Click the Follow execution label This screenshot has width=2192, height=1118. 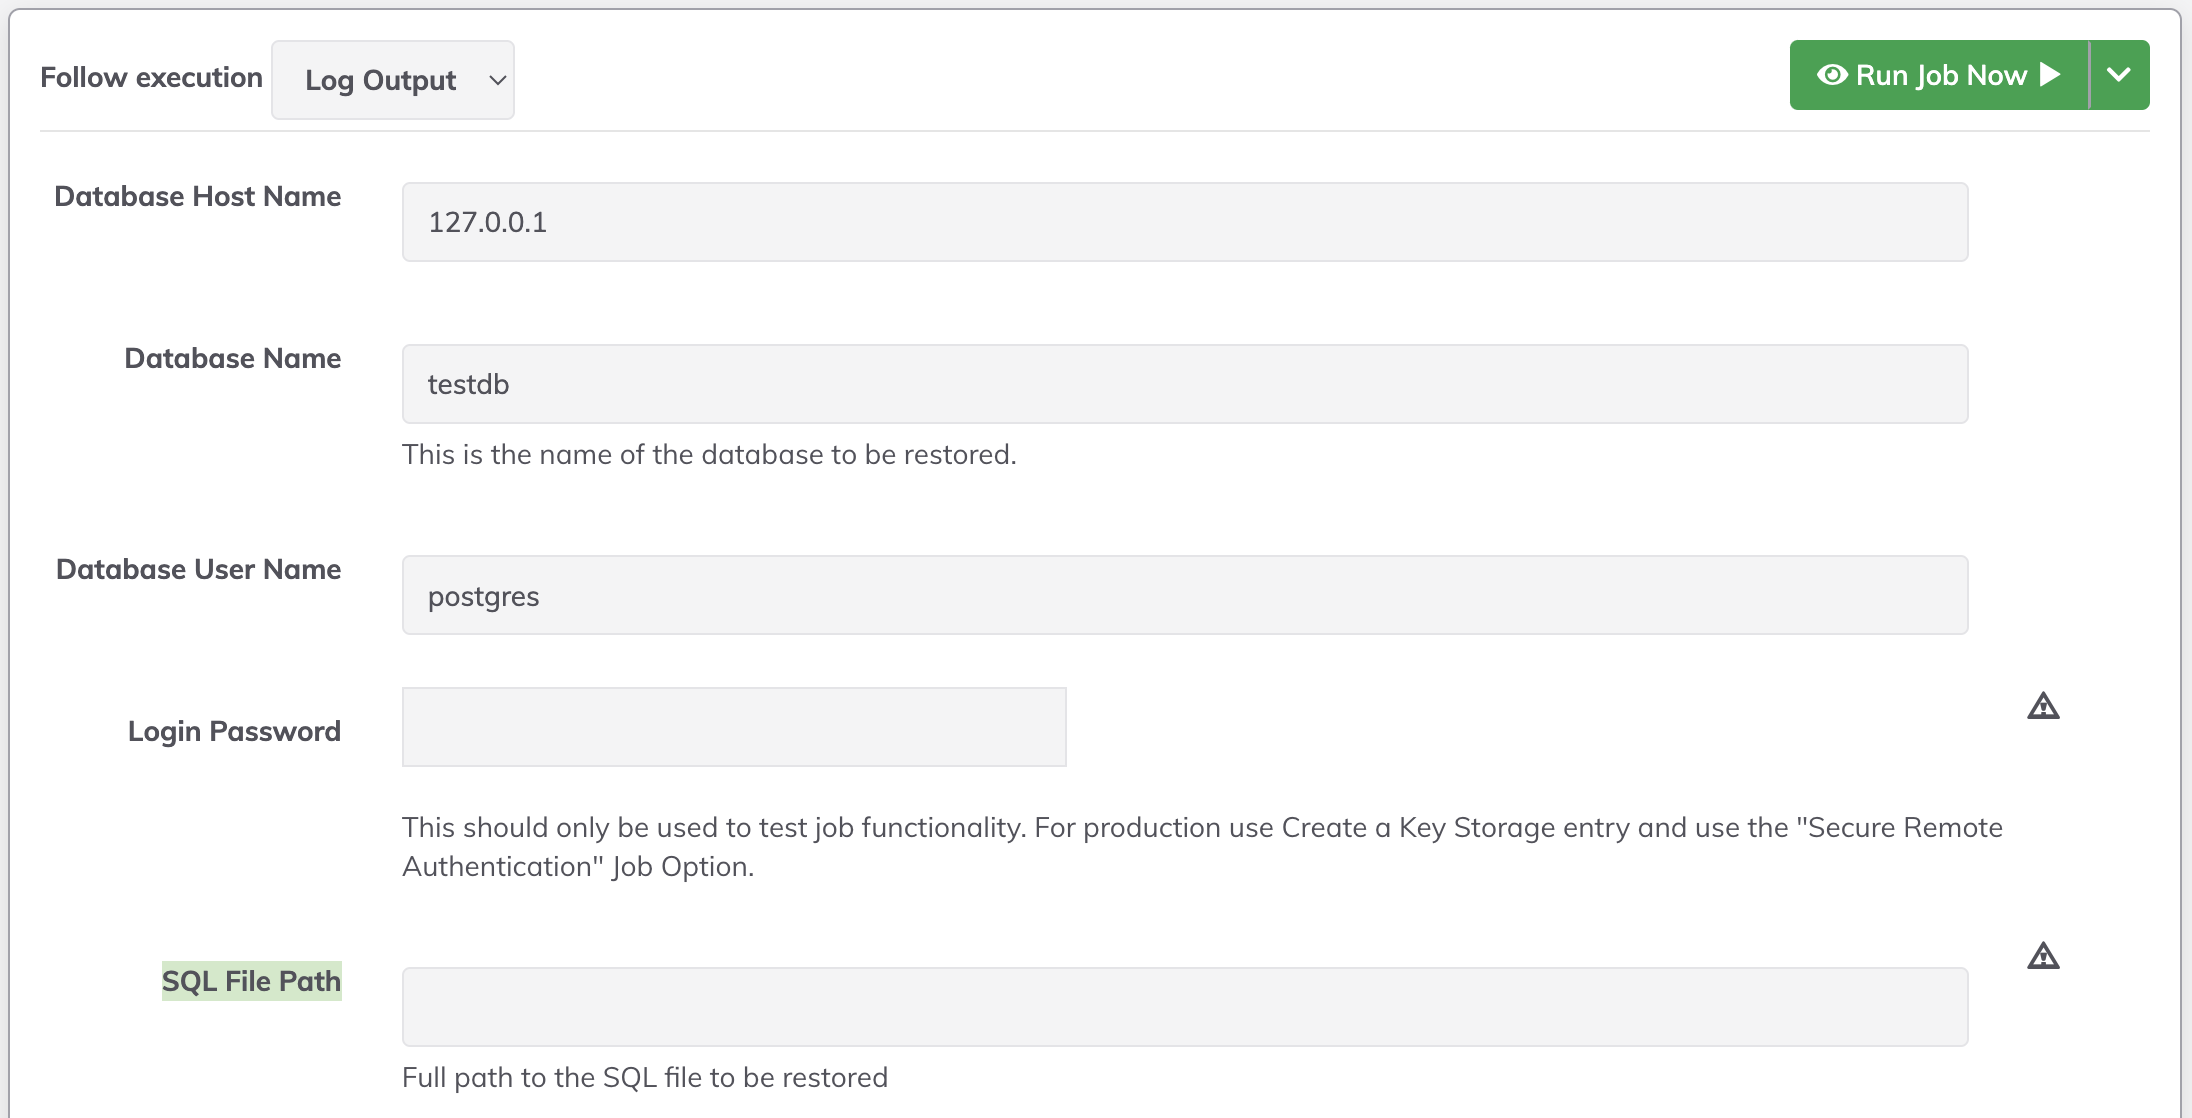click(151, 77)
